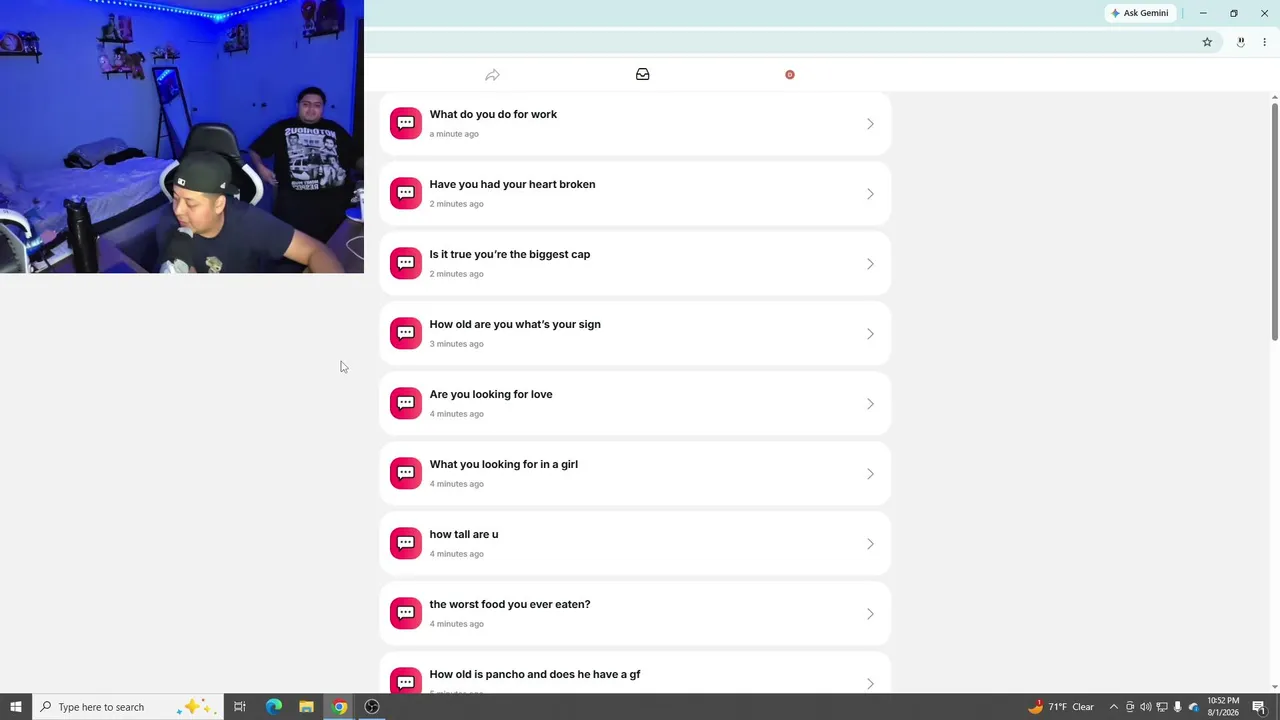Show hidden system tray icons
The width and height of the screenshot is (1280, 720).
coord(1113,707)
